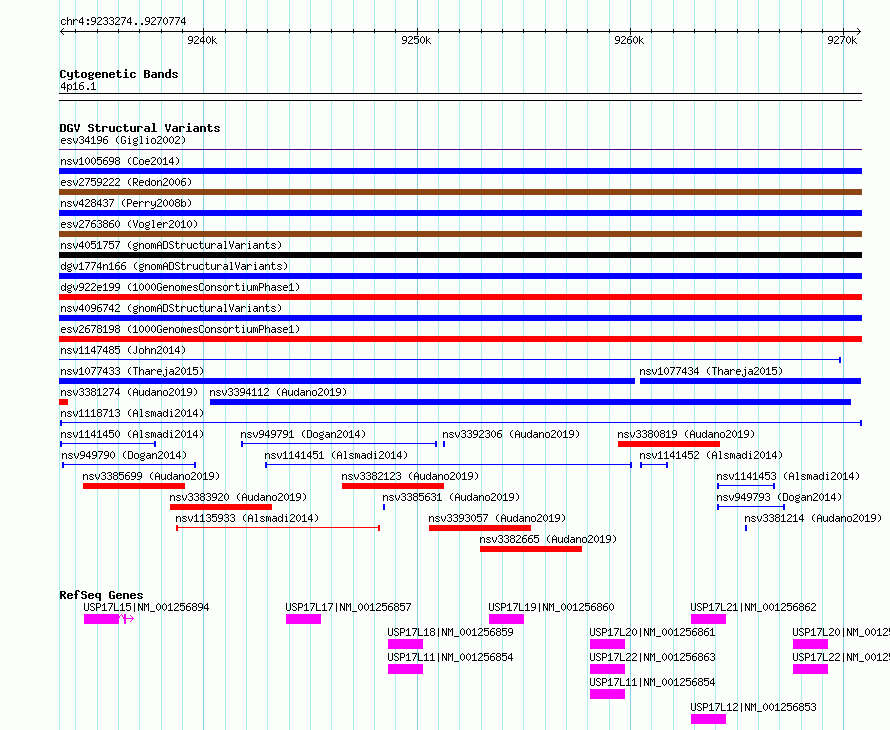Click the DGV Structural Variants track title

coord(140,128)
